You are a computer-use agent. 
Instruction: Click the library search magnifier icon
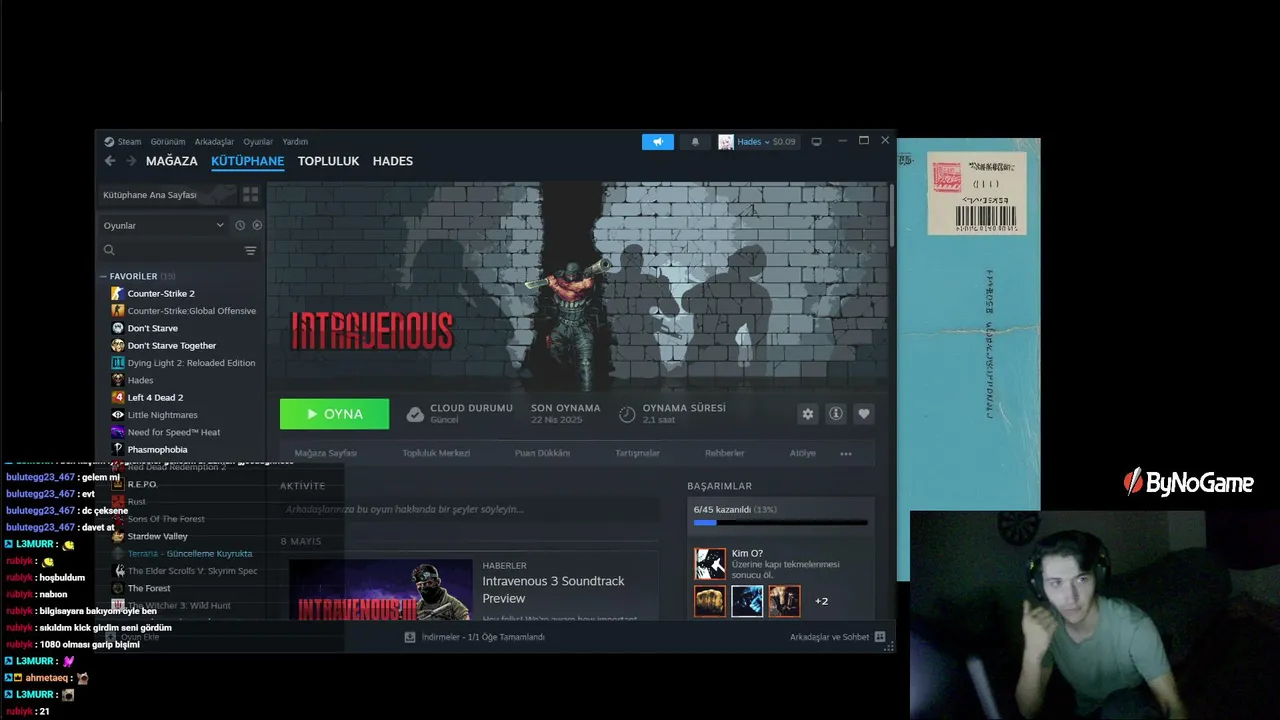pos(109,250)
